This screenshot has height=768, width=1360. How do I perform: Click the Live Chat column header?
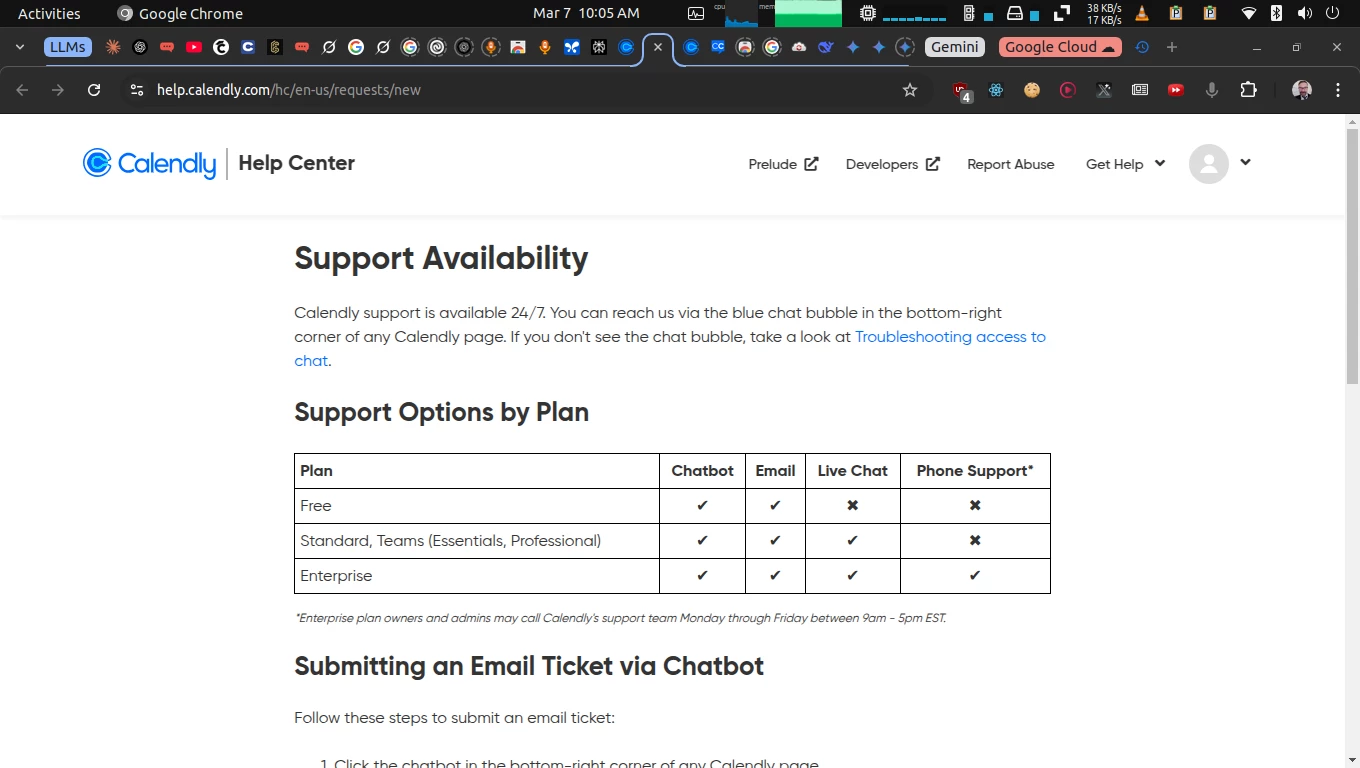tap(852, 471)
